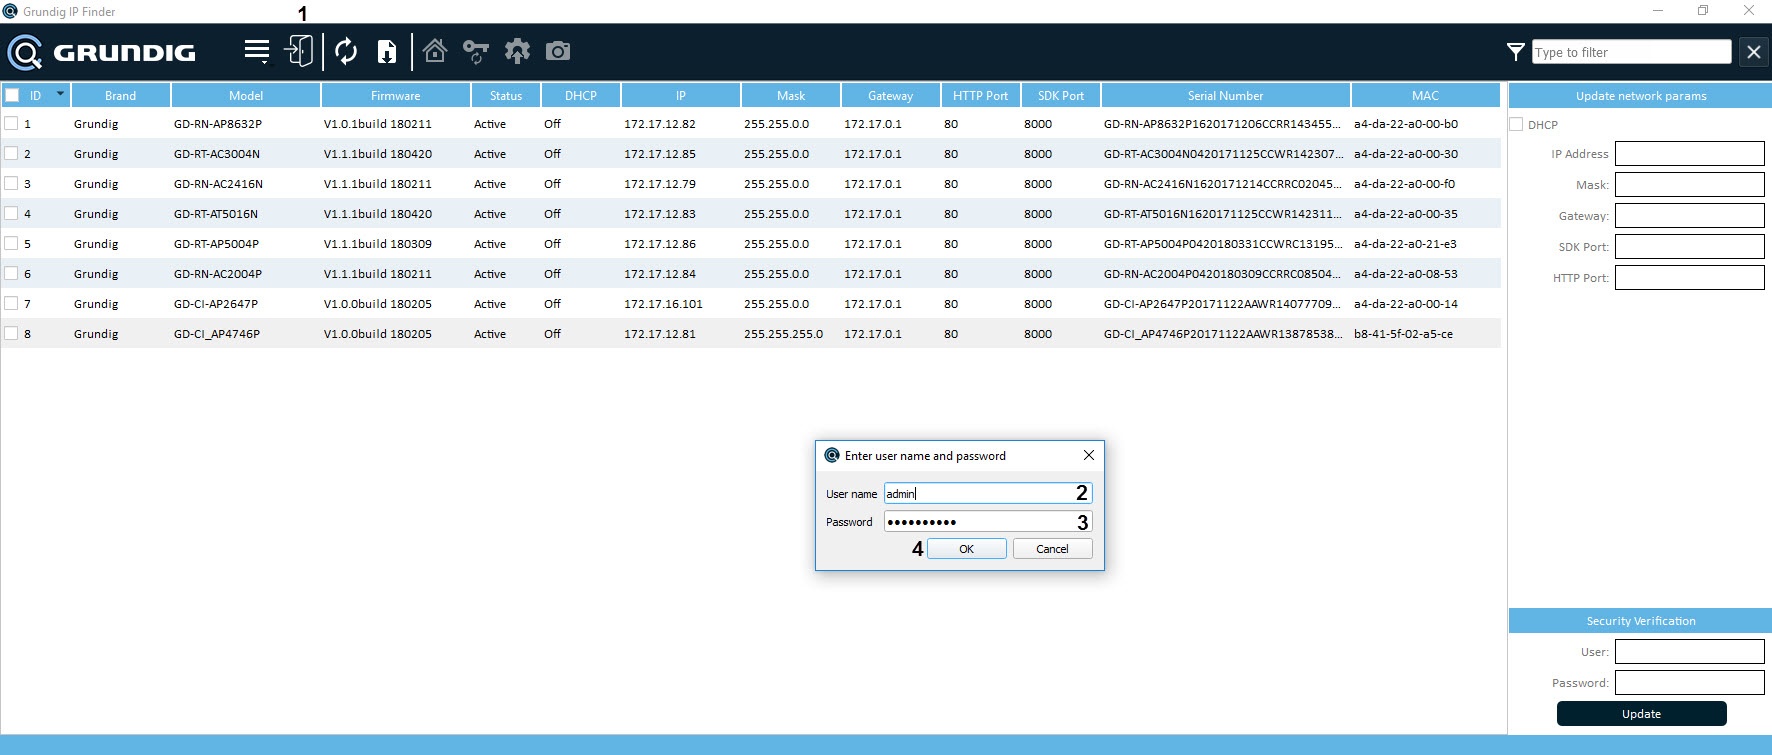
Task: Click the export file download icon
Action: click(x=387, y=51)
